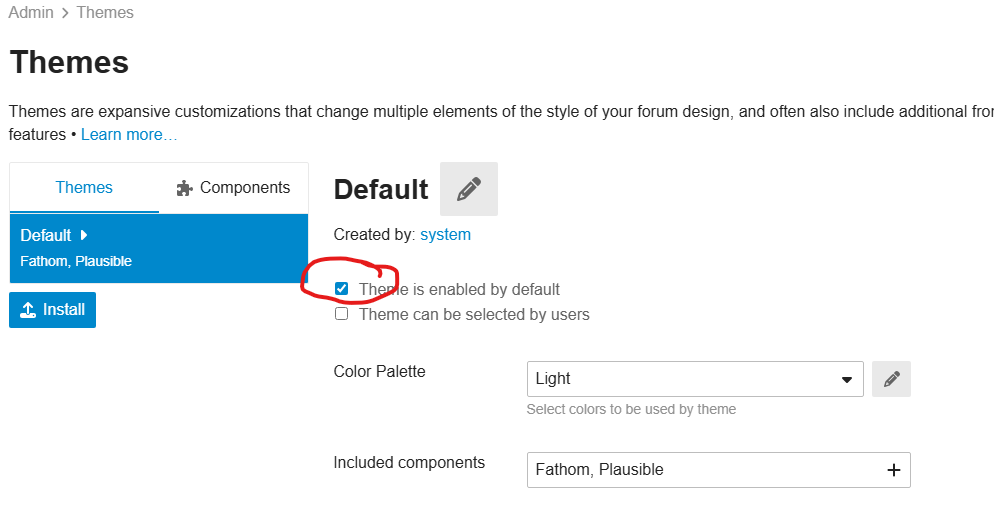Switch to the Themes tab
This screenshot has width=994, height=512.
click(84, 188)
